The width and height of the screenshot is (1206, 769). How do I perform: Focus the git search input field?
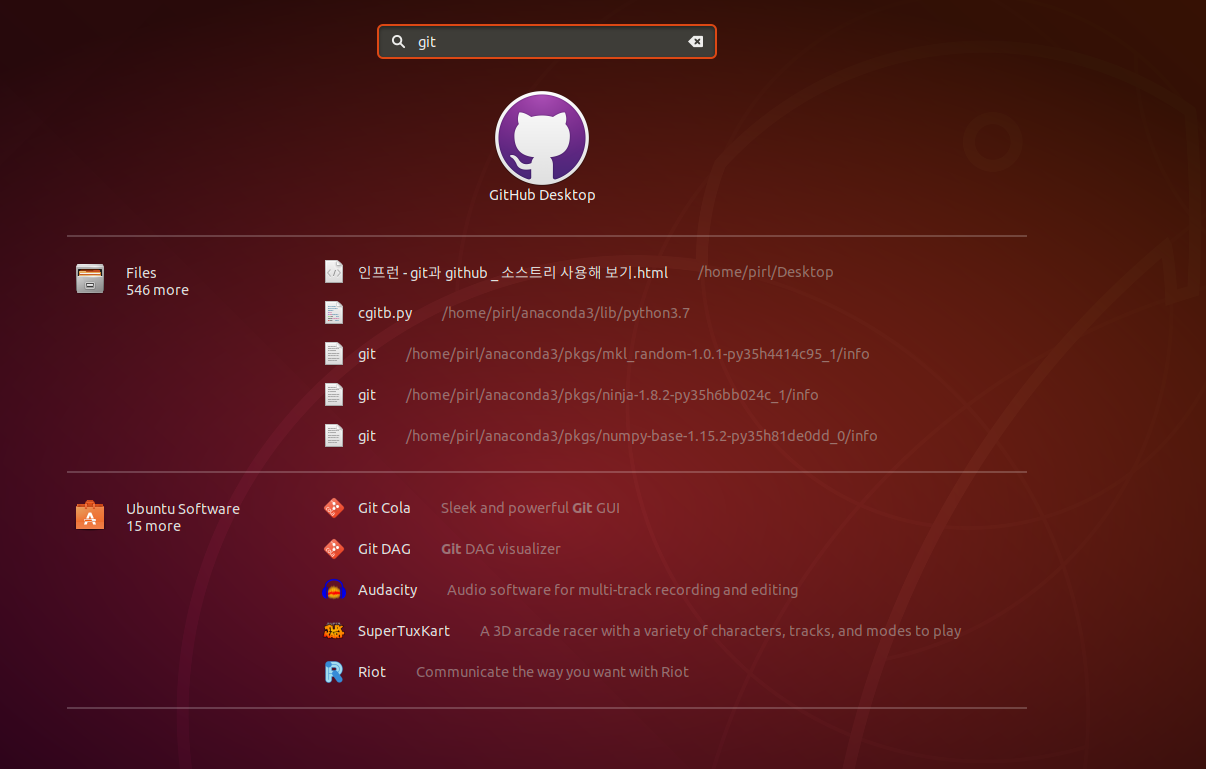click(547, 42)
